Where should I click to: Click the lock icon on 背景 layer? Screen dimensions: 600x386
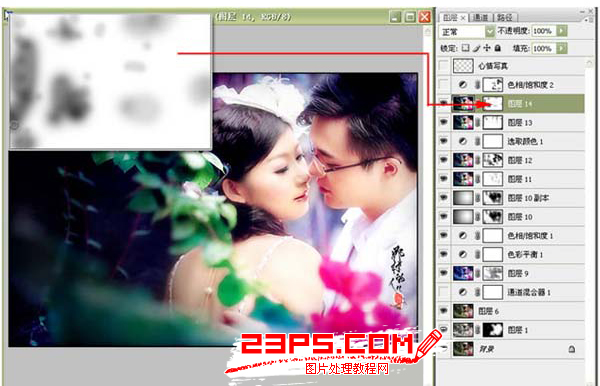(x=572, y=349)
